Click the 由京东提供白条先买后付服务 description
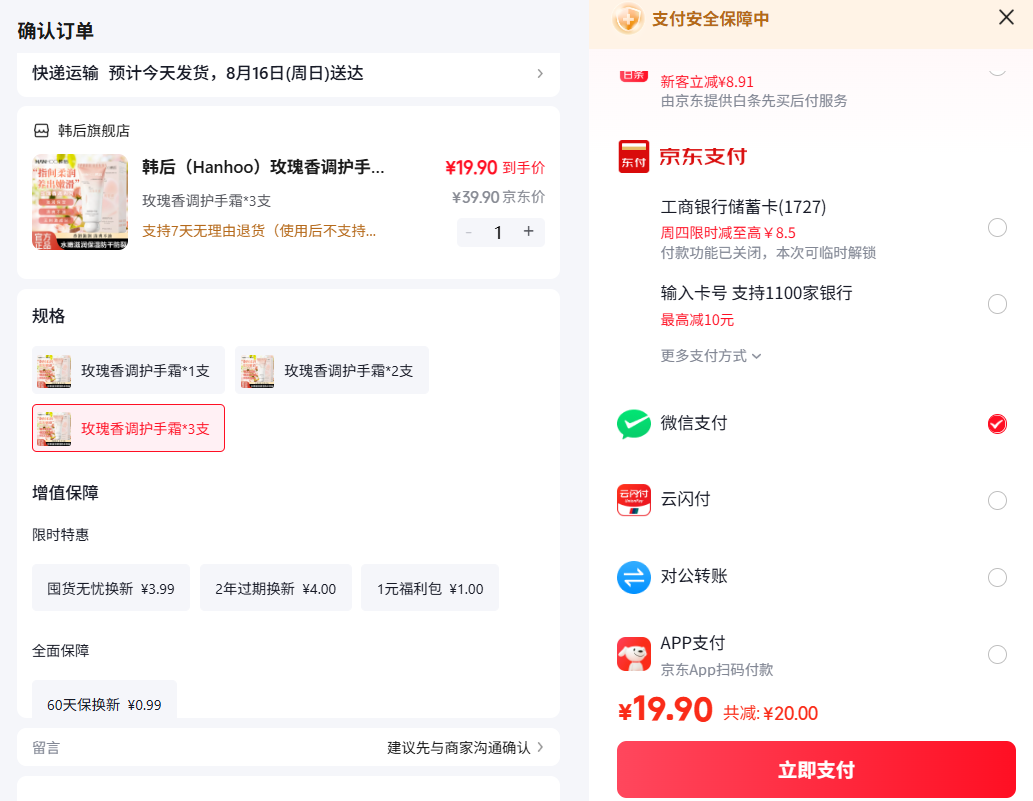 pos(754,101)
